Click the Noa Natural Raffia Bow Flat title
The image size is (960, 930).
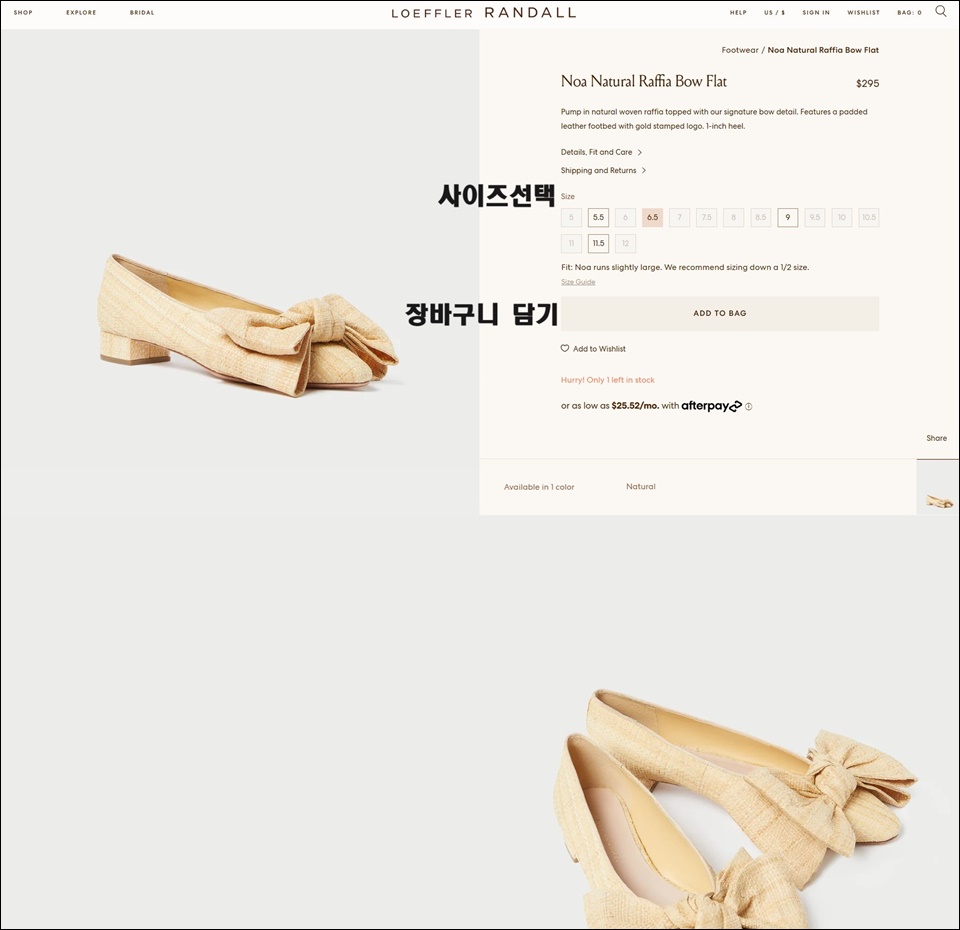point(643,81)
